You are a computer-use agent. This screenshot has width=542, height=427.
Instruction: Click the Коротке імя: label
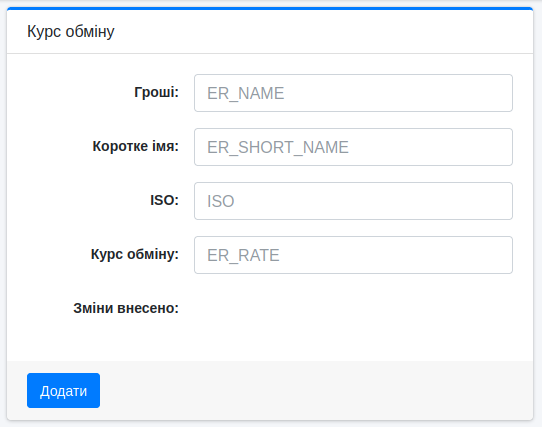coord(136,146)
